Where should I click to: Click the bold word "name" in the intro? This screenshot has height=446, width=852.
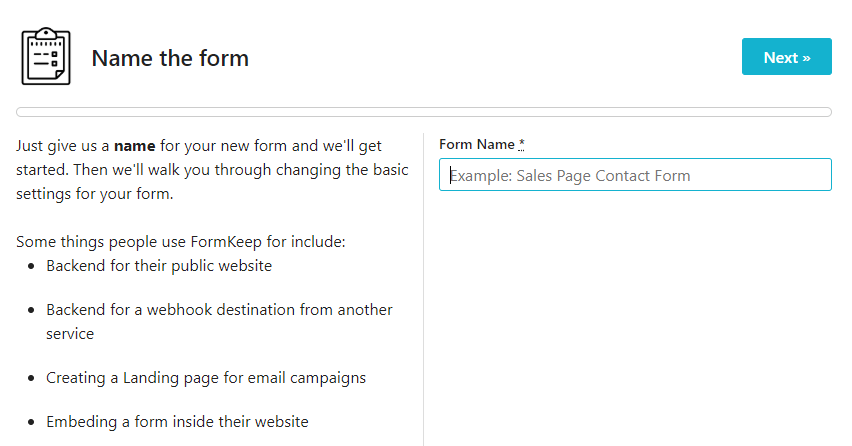coord(135,146)
